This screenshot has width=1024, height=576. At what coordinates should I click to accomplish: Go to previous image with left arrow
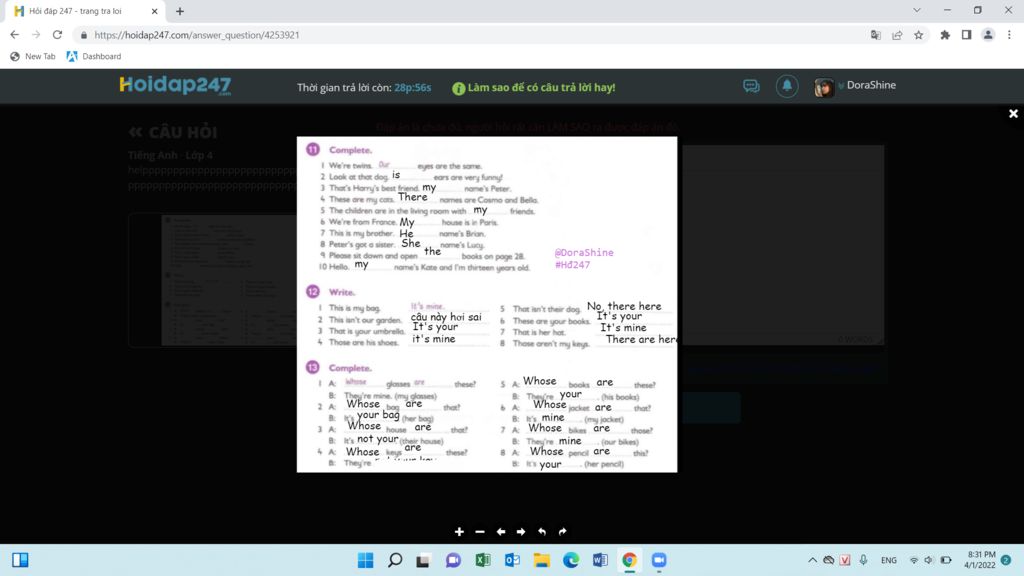(501, 532)
